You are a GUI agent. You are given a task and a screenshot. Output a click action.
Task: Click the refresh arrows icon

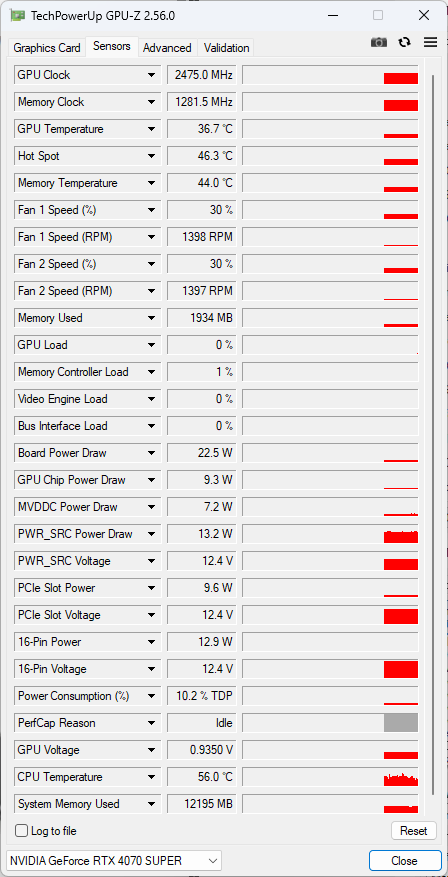tap(404, 43)
